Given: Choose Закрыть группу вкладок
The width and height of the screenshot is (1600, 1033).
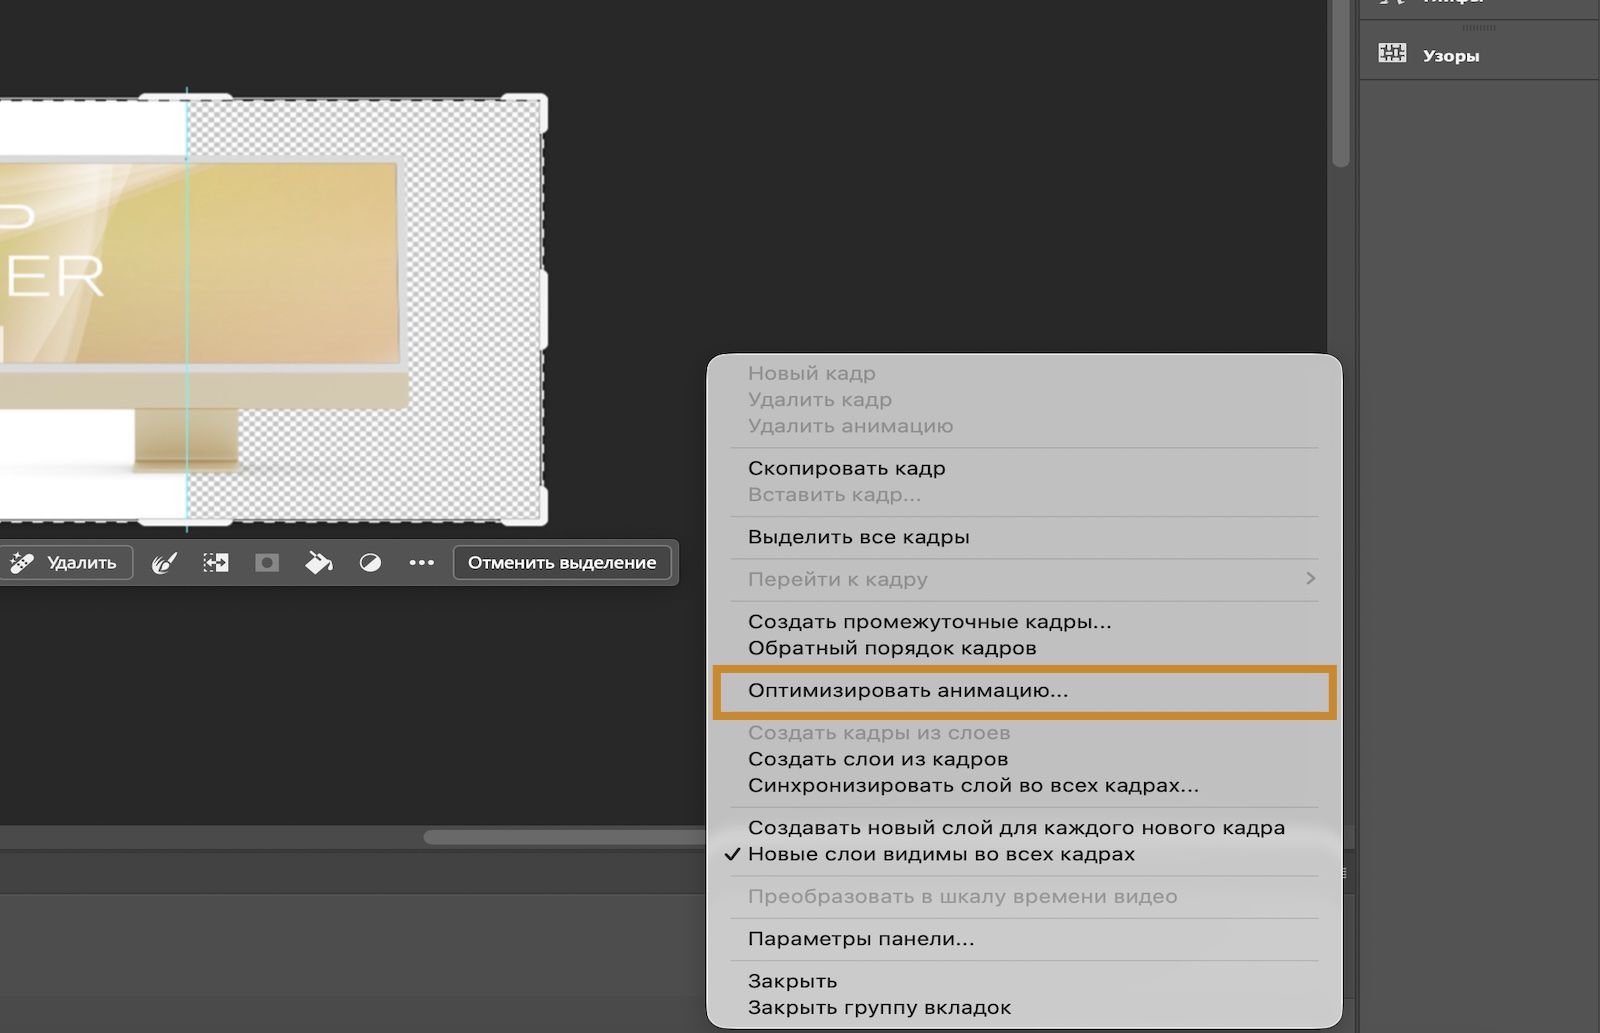Looking at the screenshot, I should point(1024,1007).
